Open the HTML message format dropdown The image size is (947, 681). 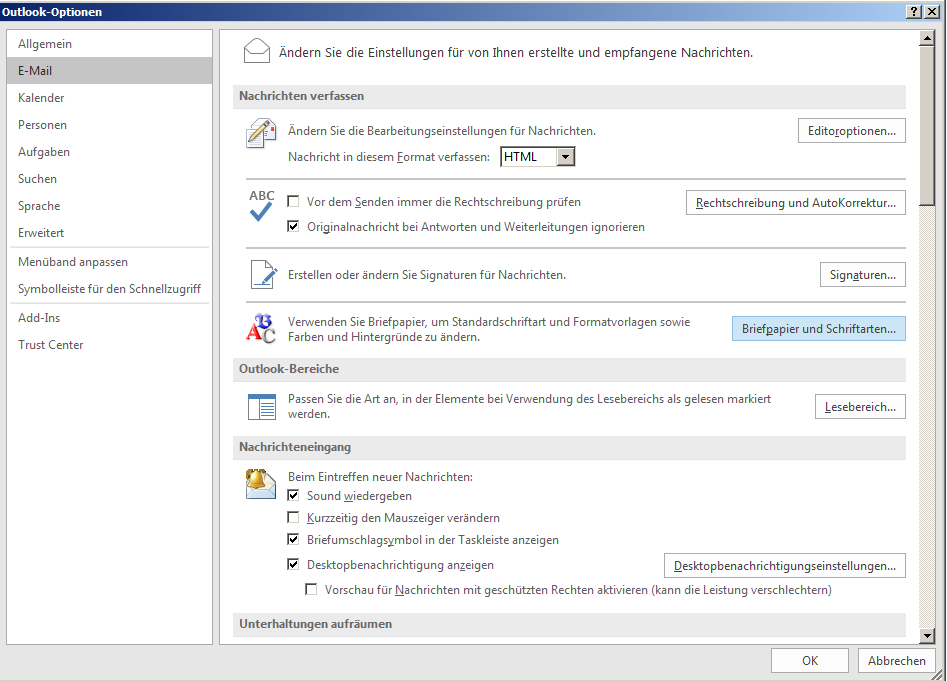click(x=565, y=157)
